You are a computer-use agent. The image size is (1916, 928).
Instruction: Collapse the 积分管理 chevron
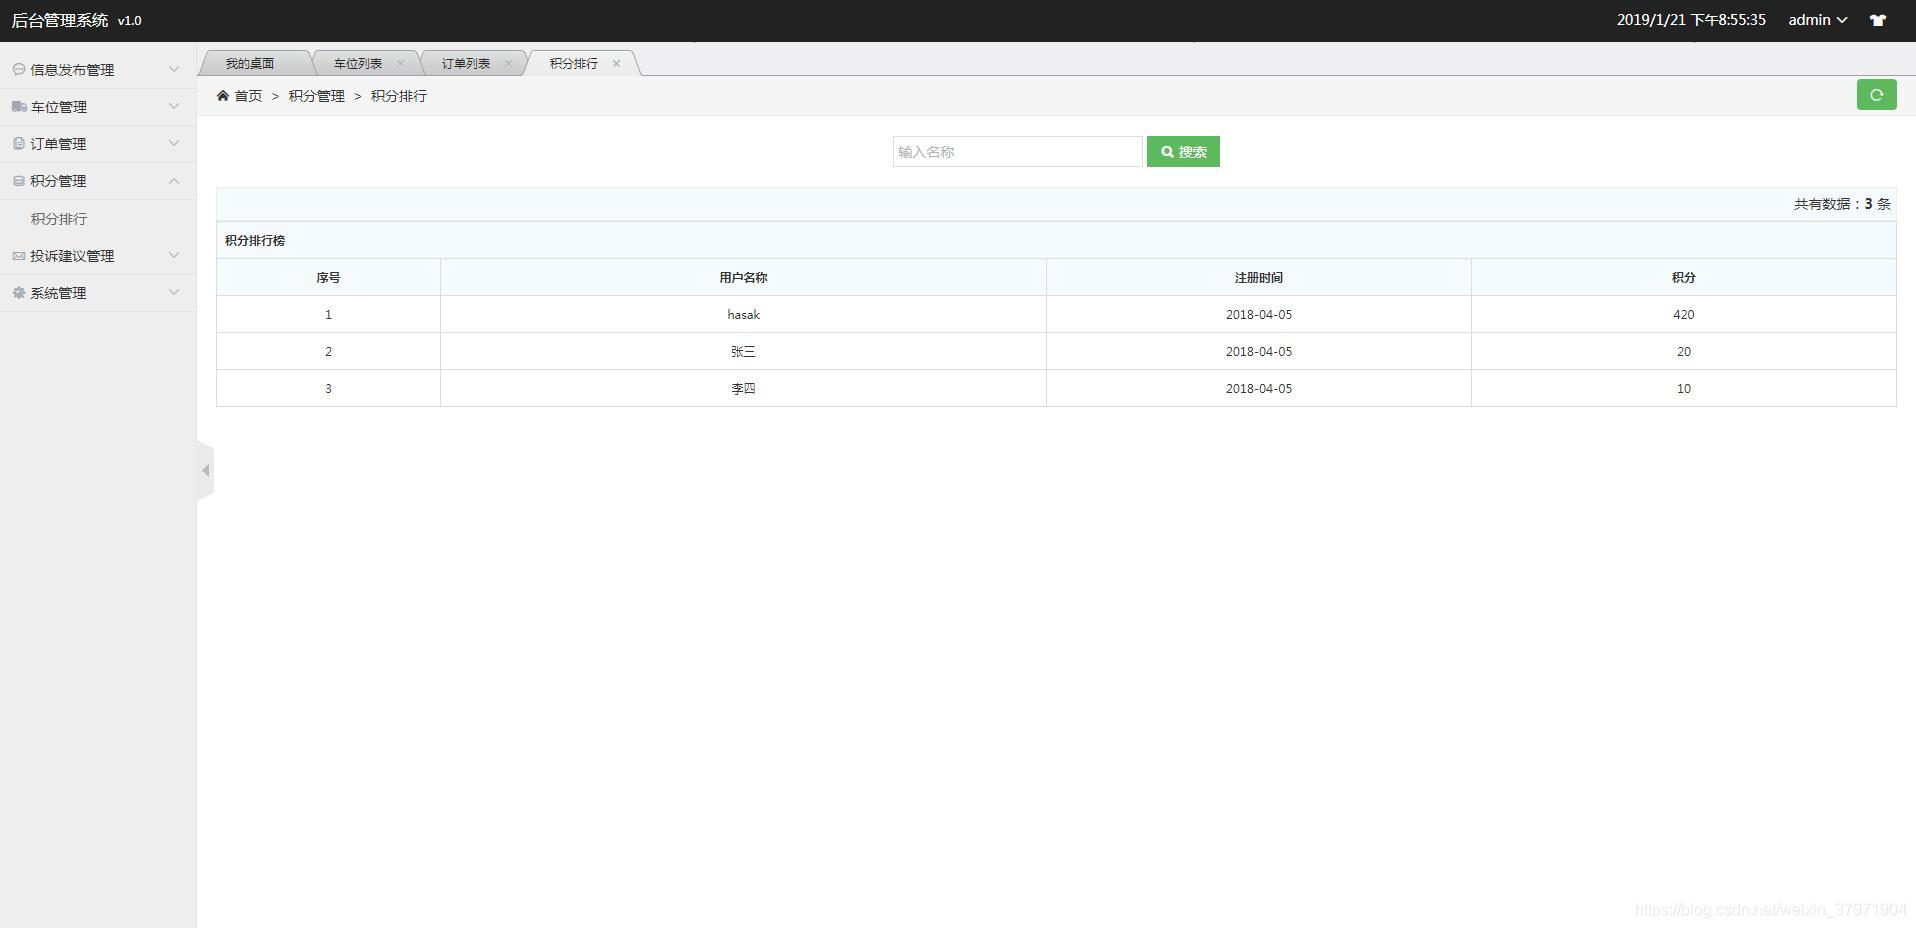[174, 180]
